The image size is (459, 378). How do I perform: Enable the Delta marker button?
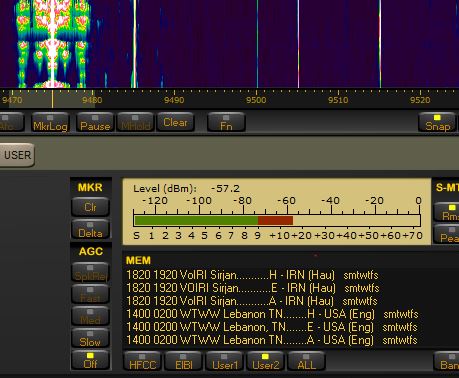tap(90, 229)
